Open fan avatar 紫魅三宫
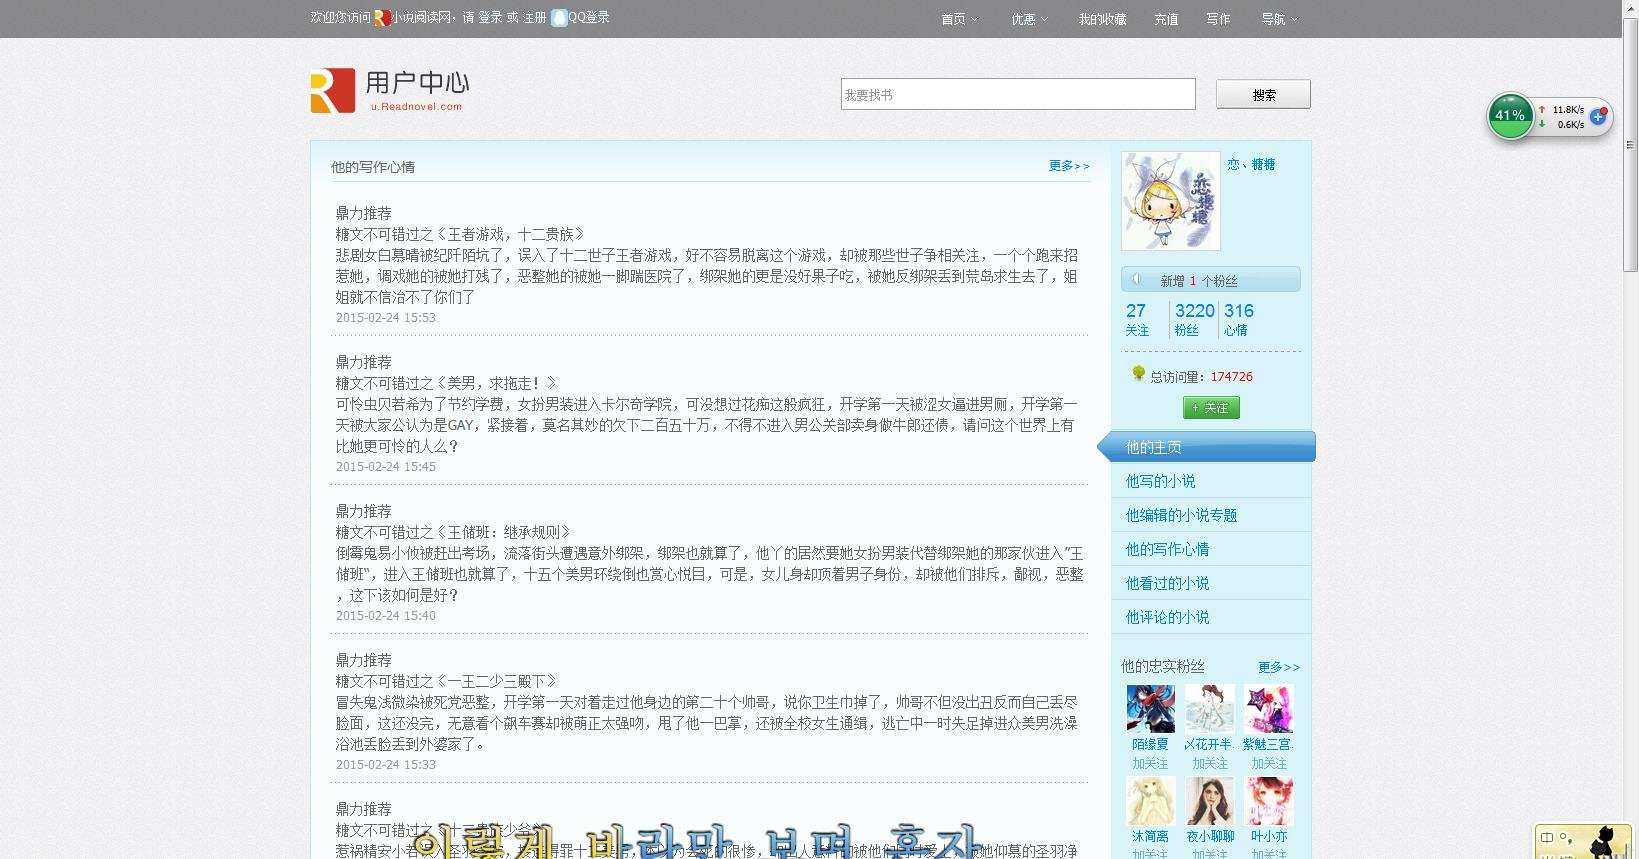This screenshot has height=859, width=1639. click(1269, 709)
